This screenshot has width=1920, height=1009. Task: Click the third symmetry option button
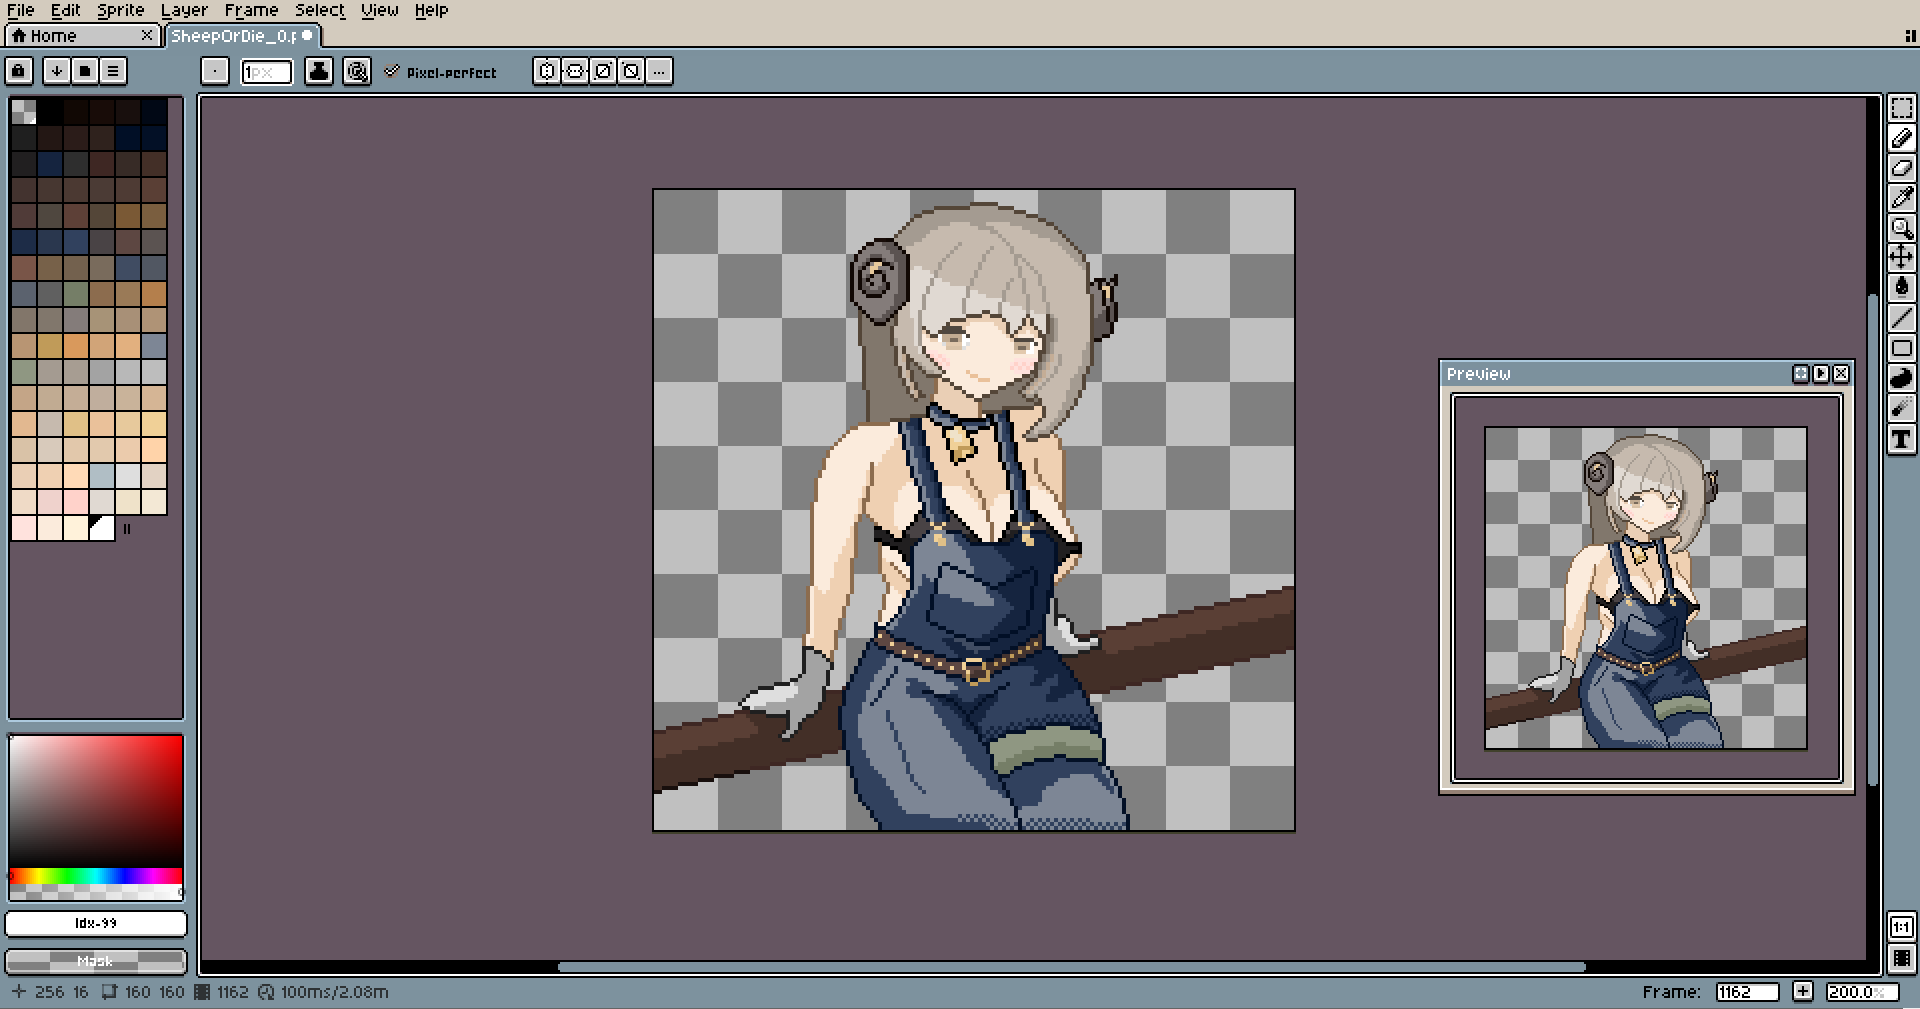click(603, 71)
